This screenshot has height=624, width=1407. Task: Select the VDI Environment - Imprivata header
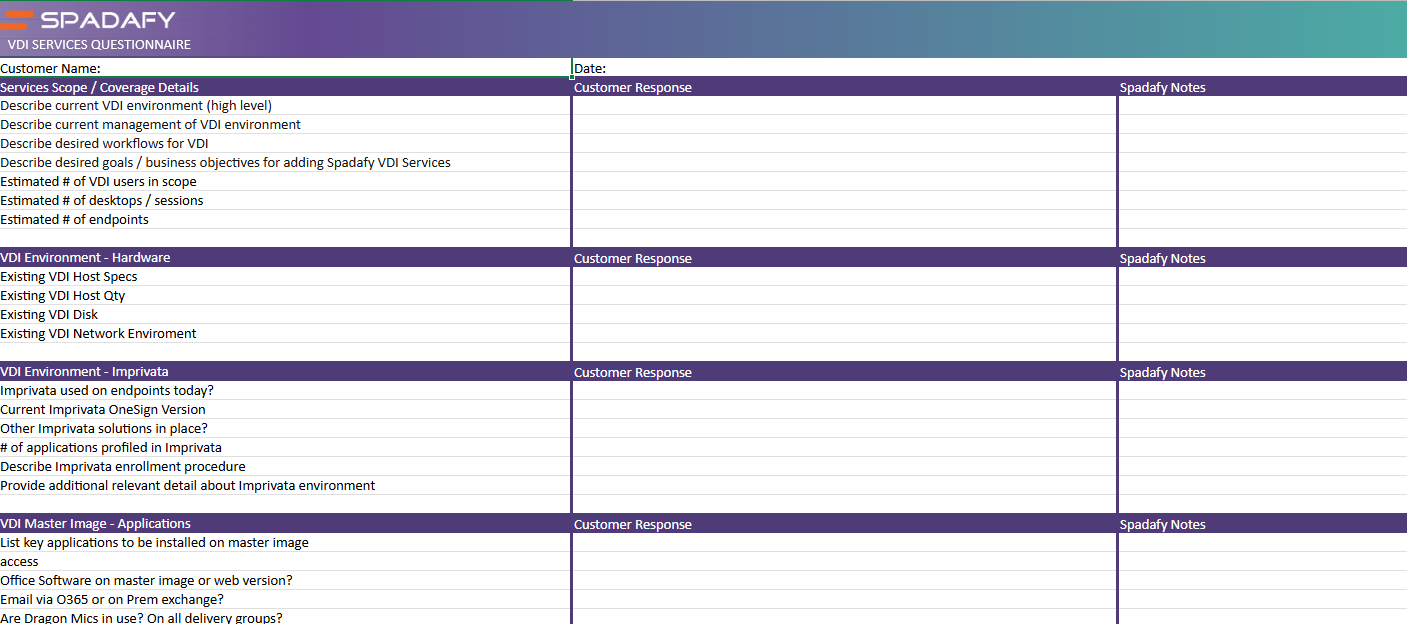[285, 371]
